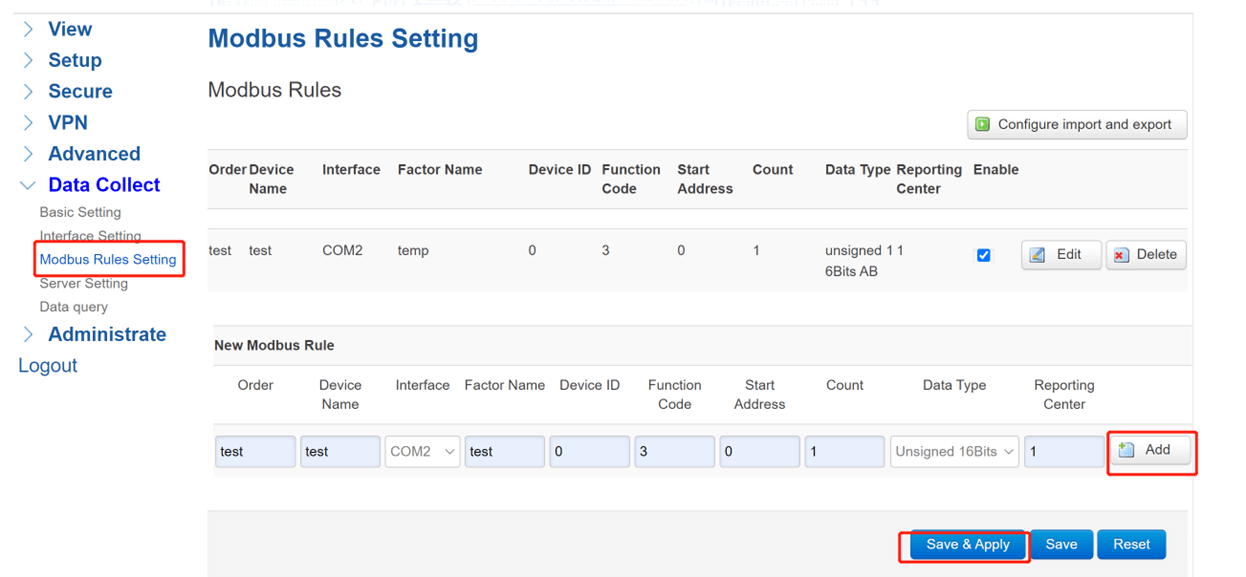Open Modbus Rules Setting page
Viewport: 1246px width, 577px height.
click(x=108, y=260)
